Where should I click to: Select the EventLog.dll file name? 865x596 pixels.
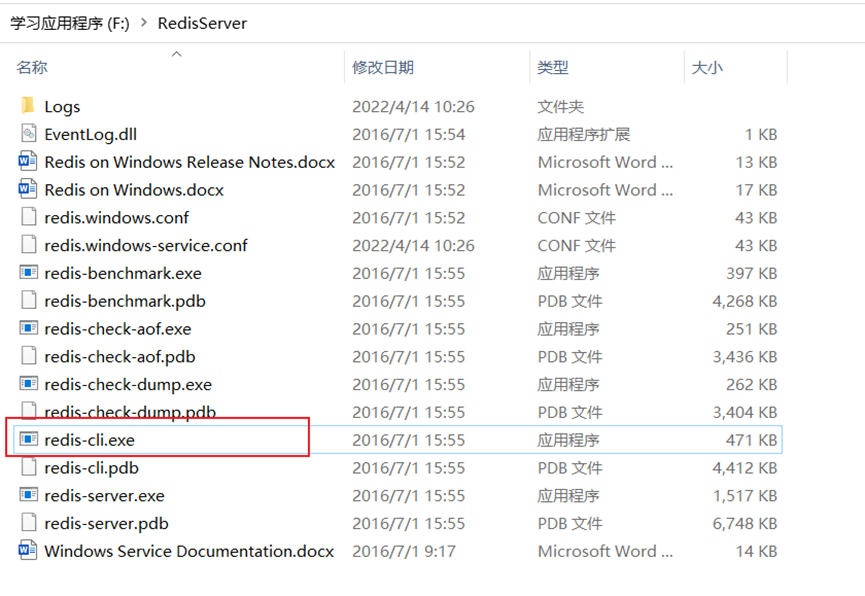pyautogui.click(x=90, y=134)
